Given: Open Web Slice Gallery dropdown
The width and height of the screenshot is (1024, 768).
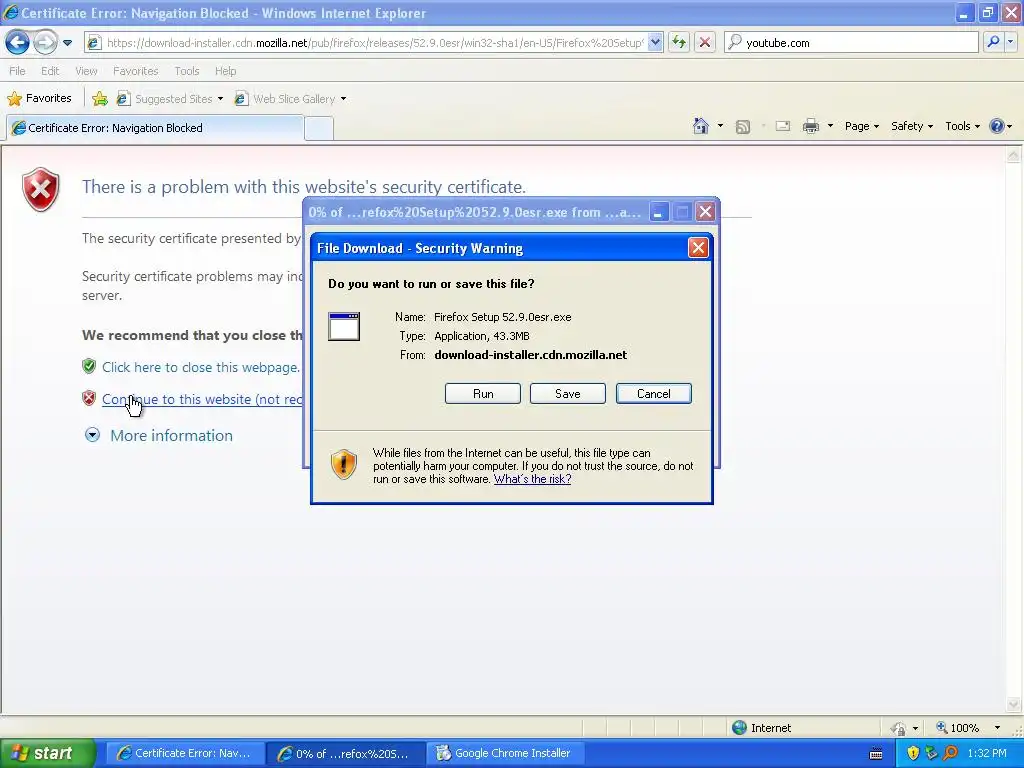Looking at the screenshot, I should [x=291, y=99].
